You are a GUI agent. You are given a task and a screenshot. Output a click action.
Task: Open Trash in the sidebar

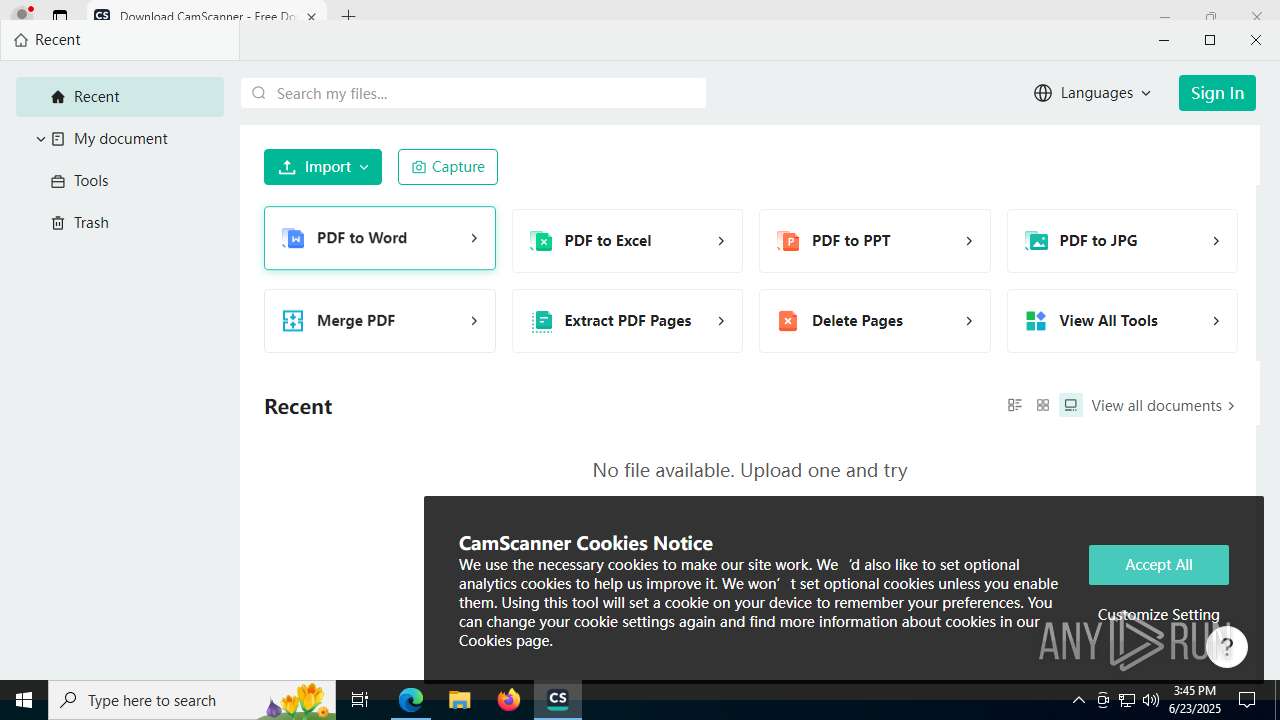(x=120, y=223)
